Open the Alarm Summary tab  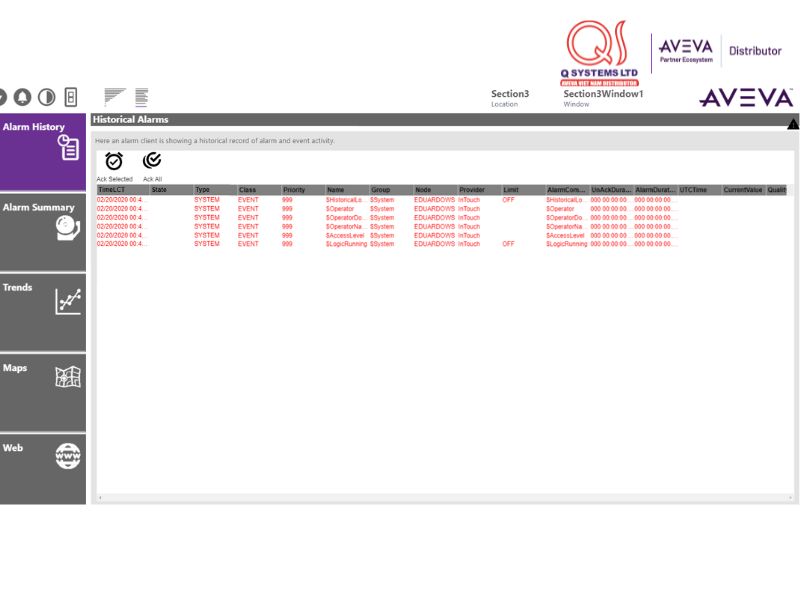pyautogui.click(x=43, y=230)
